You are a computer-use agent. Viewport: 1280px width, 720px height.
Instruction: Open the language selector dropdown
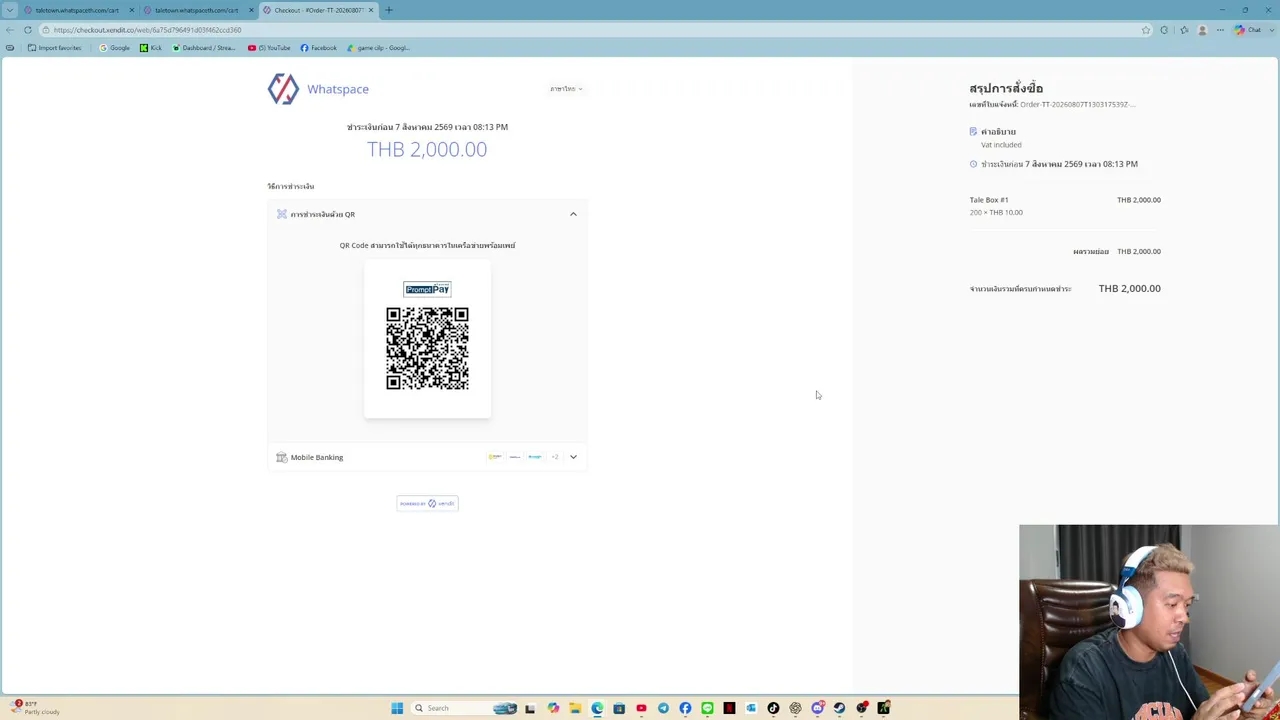[566, 89]
